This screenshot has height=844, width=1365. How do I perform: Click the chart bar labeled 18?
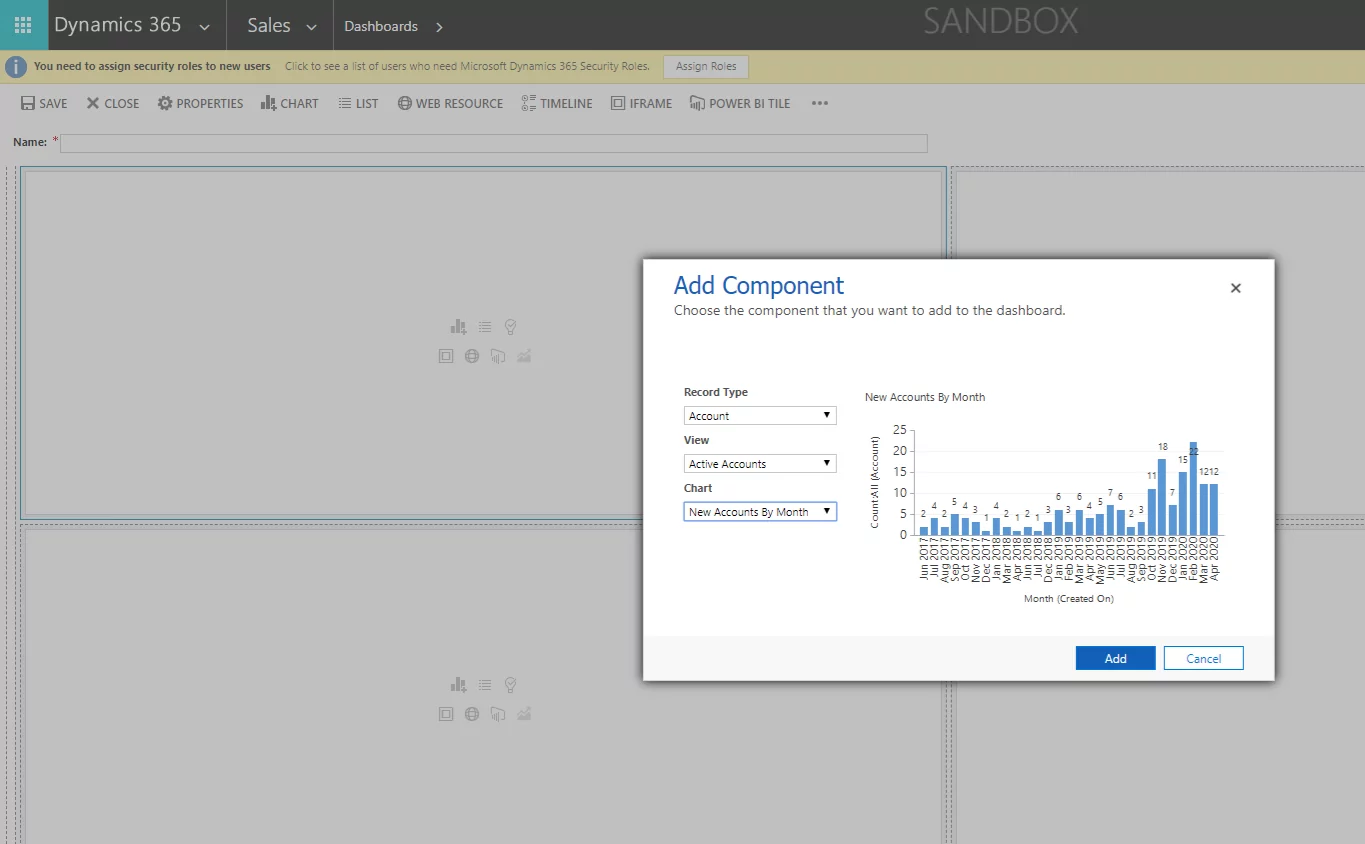click(1162, 497)
